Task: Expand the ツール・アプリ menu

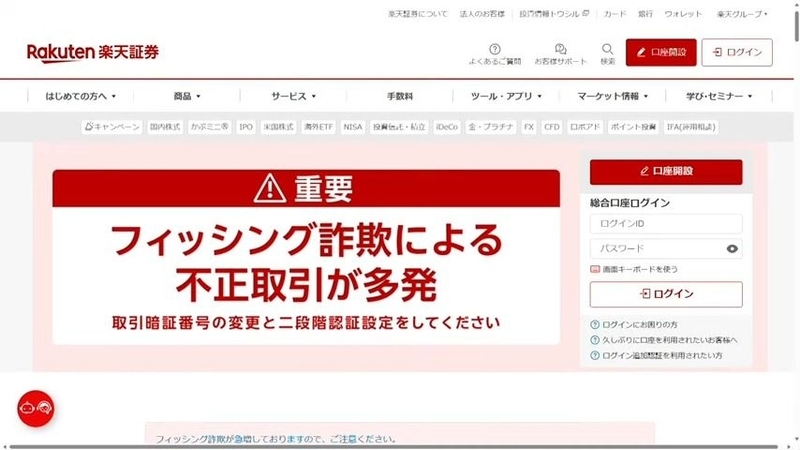Action: pos(506,96)
